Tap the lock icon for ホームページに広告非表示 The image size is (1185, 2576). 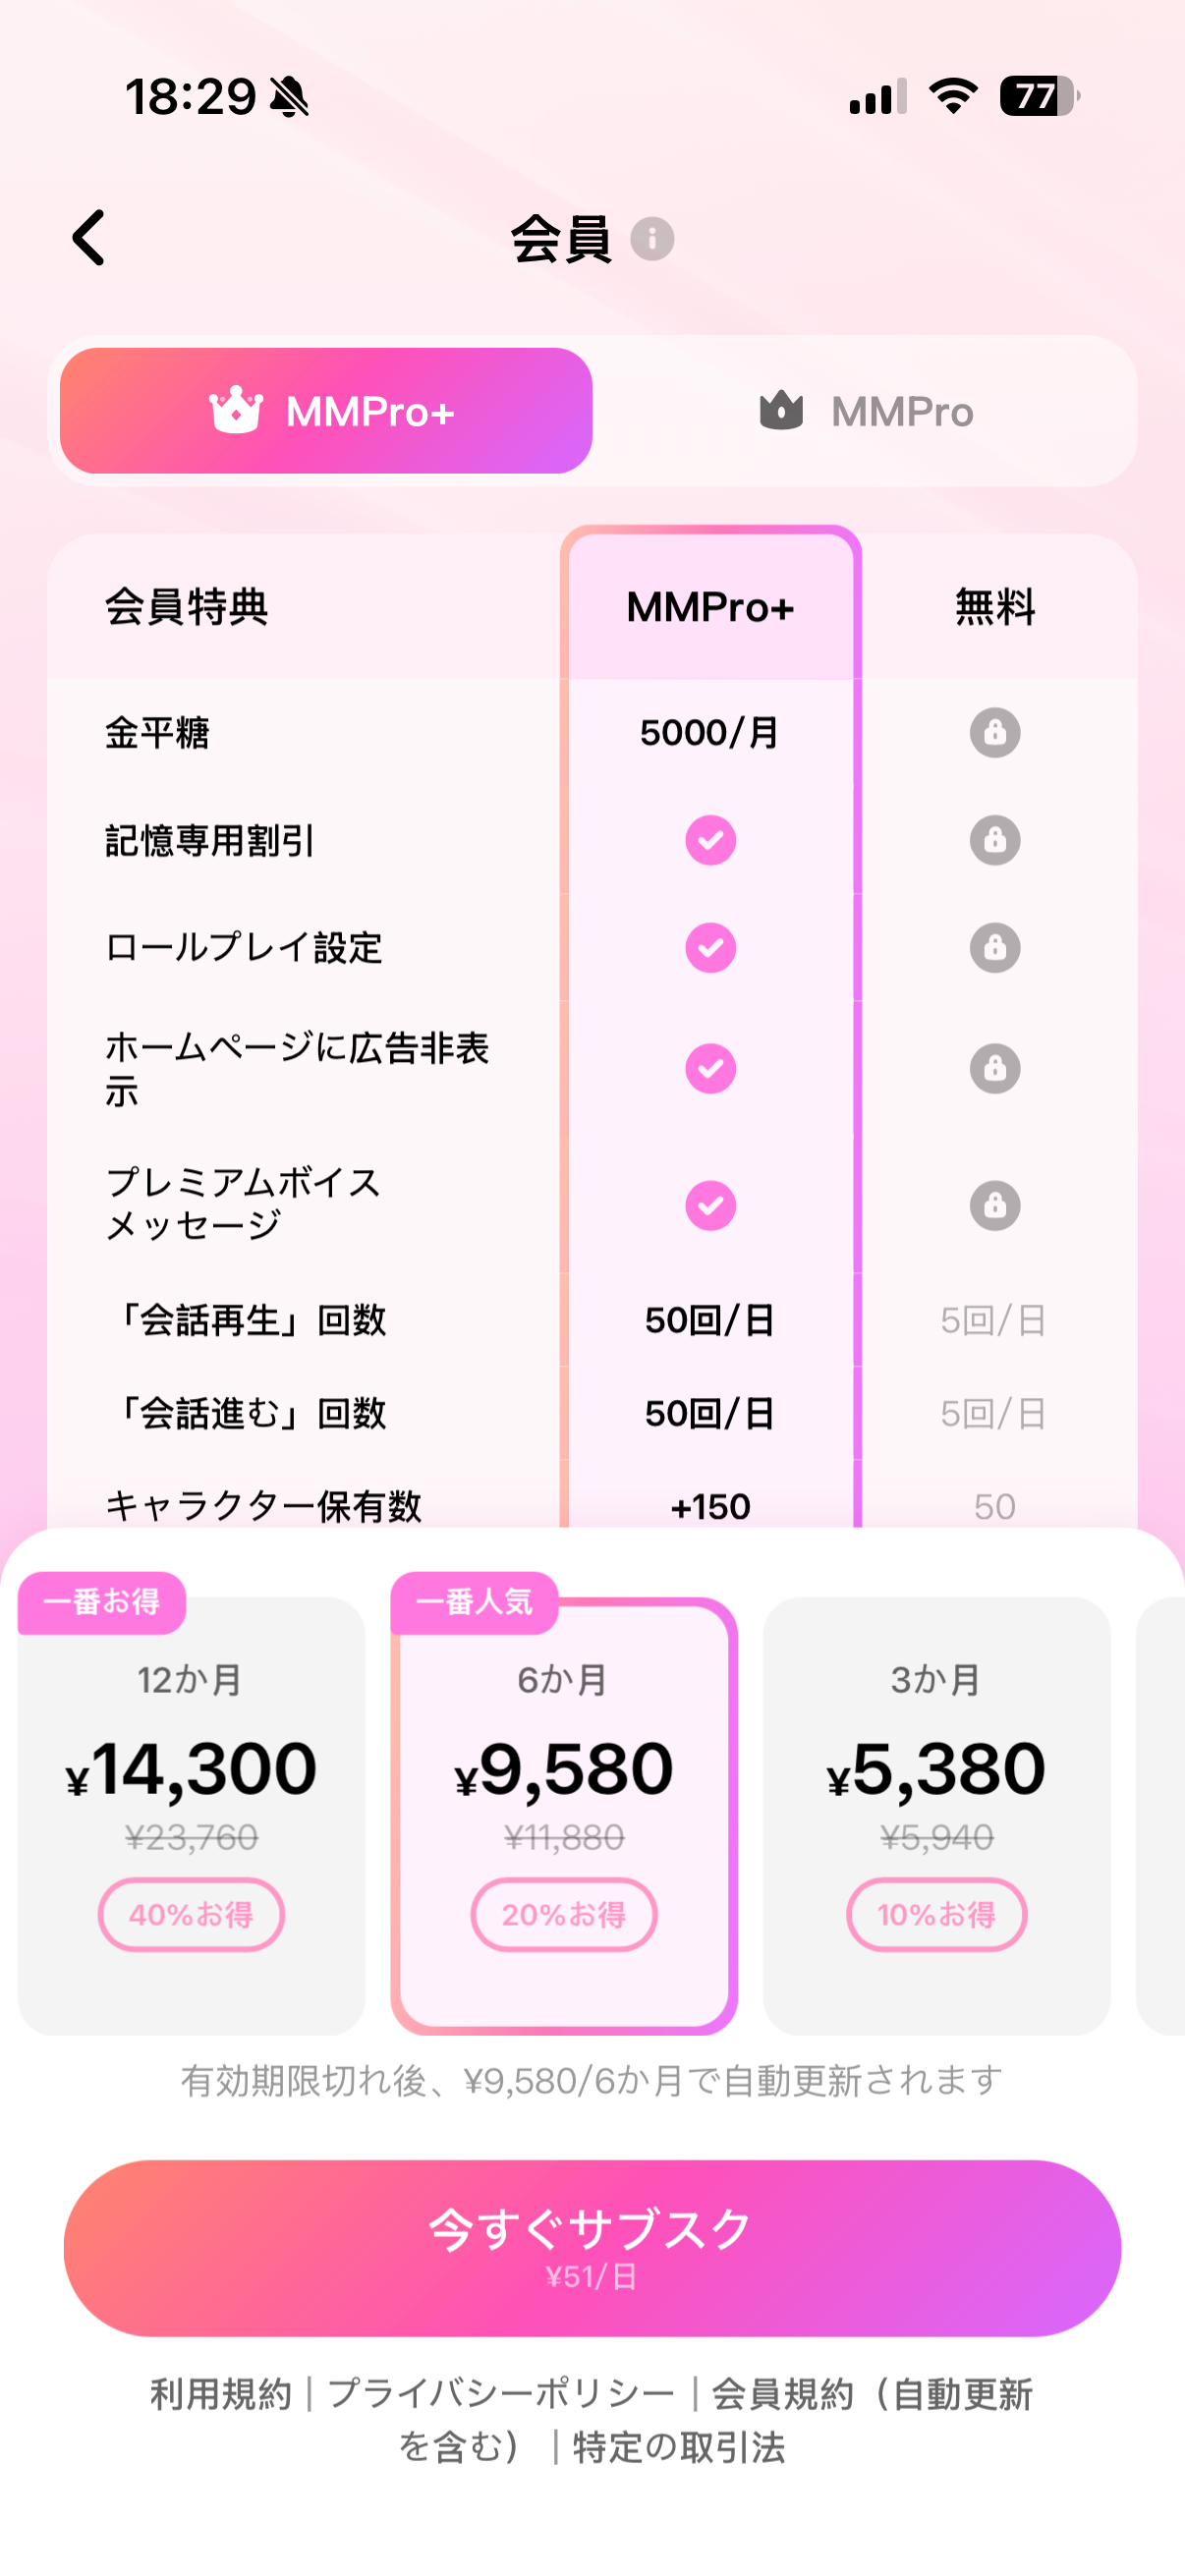(x=994, y=1068)
